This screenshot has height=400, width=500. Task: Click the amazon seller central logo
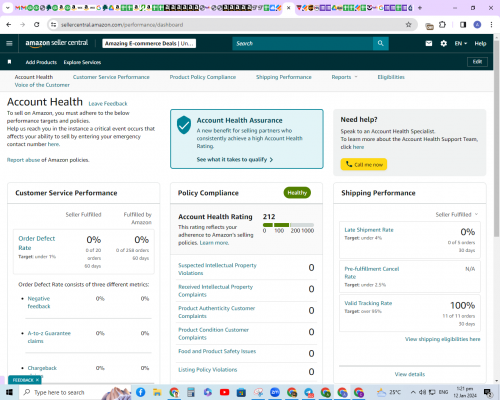[x=57, y=43]
